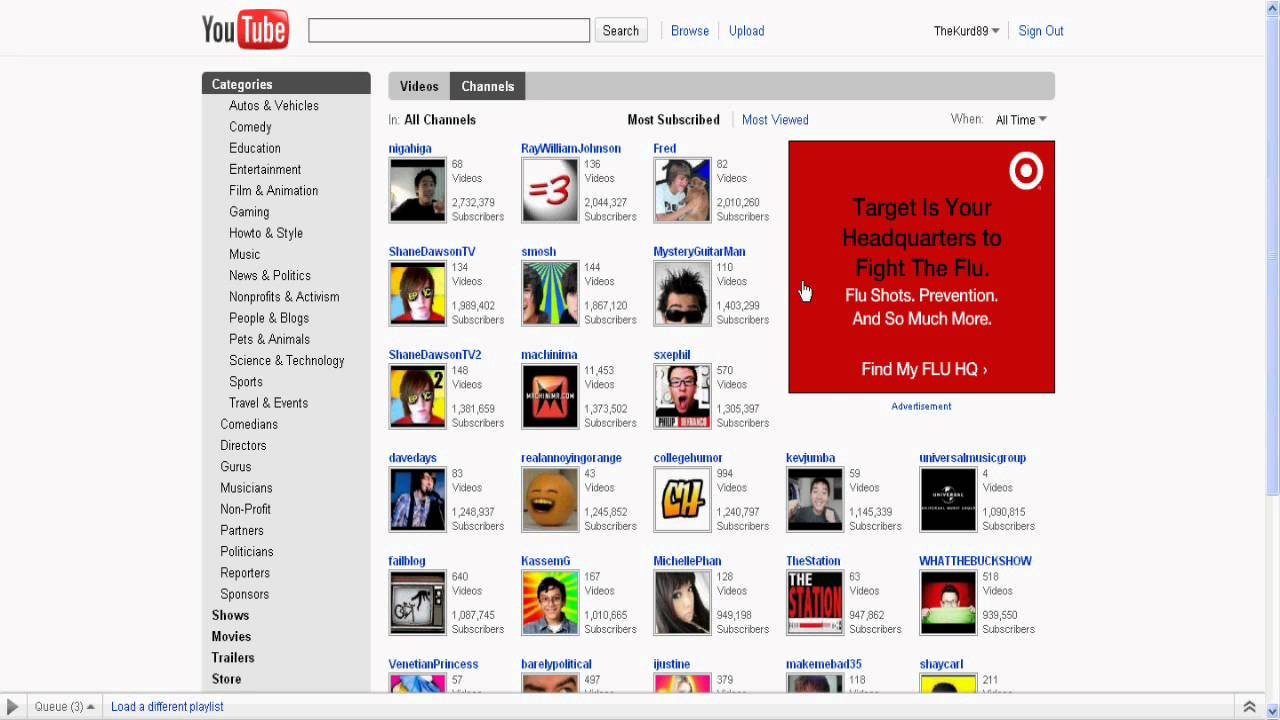The width and height of the screenshot is (1280, 720).
Task: Select Science & Technology category
Action: point(287,361)
